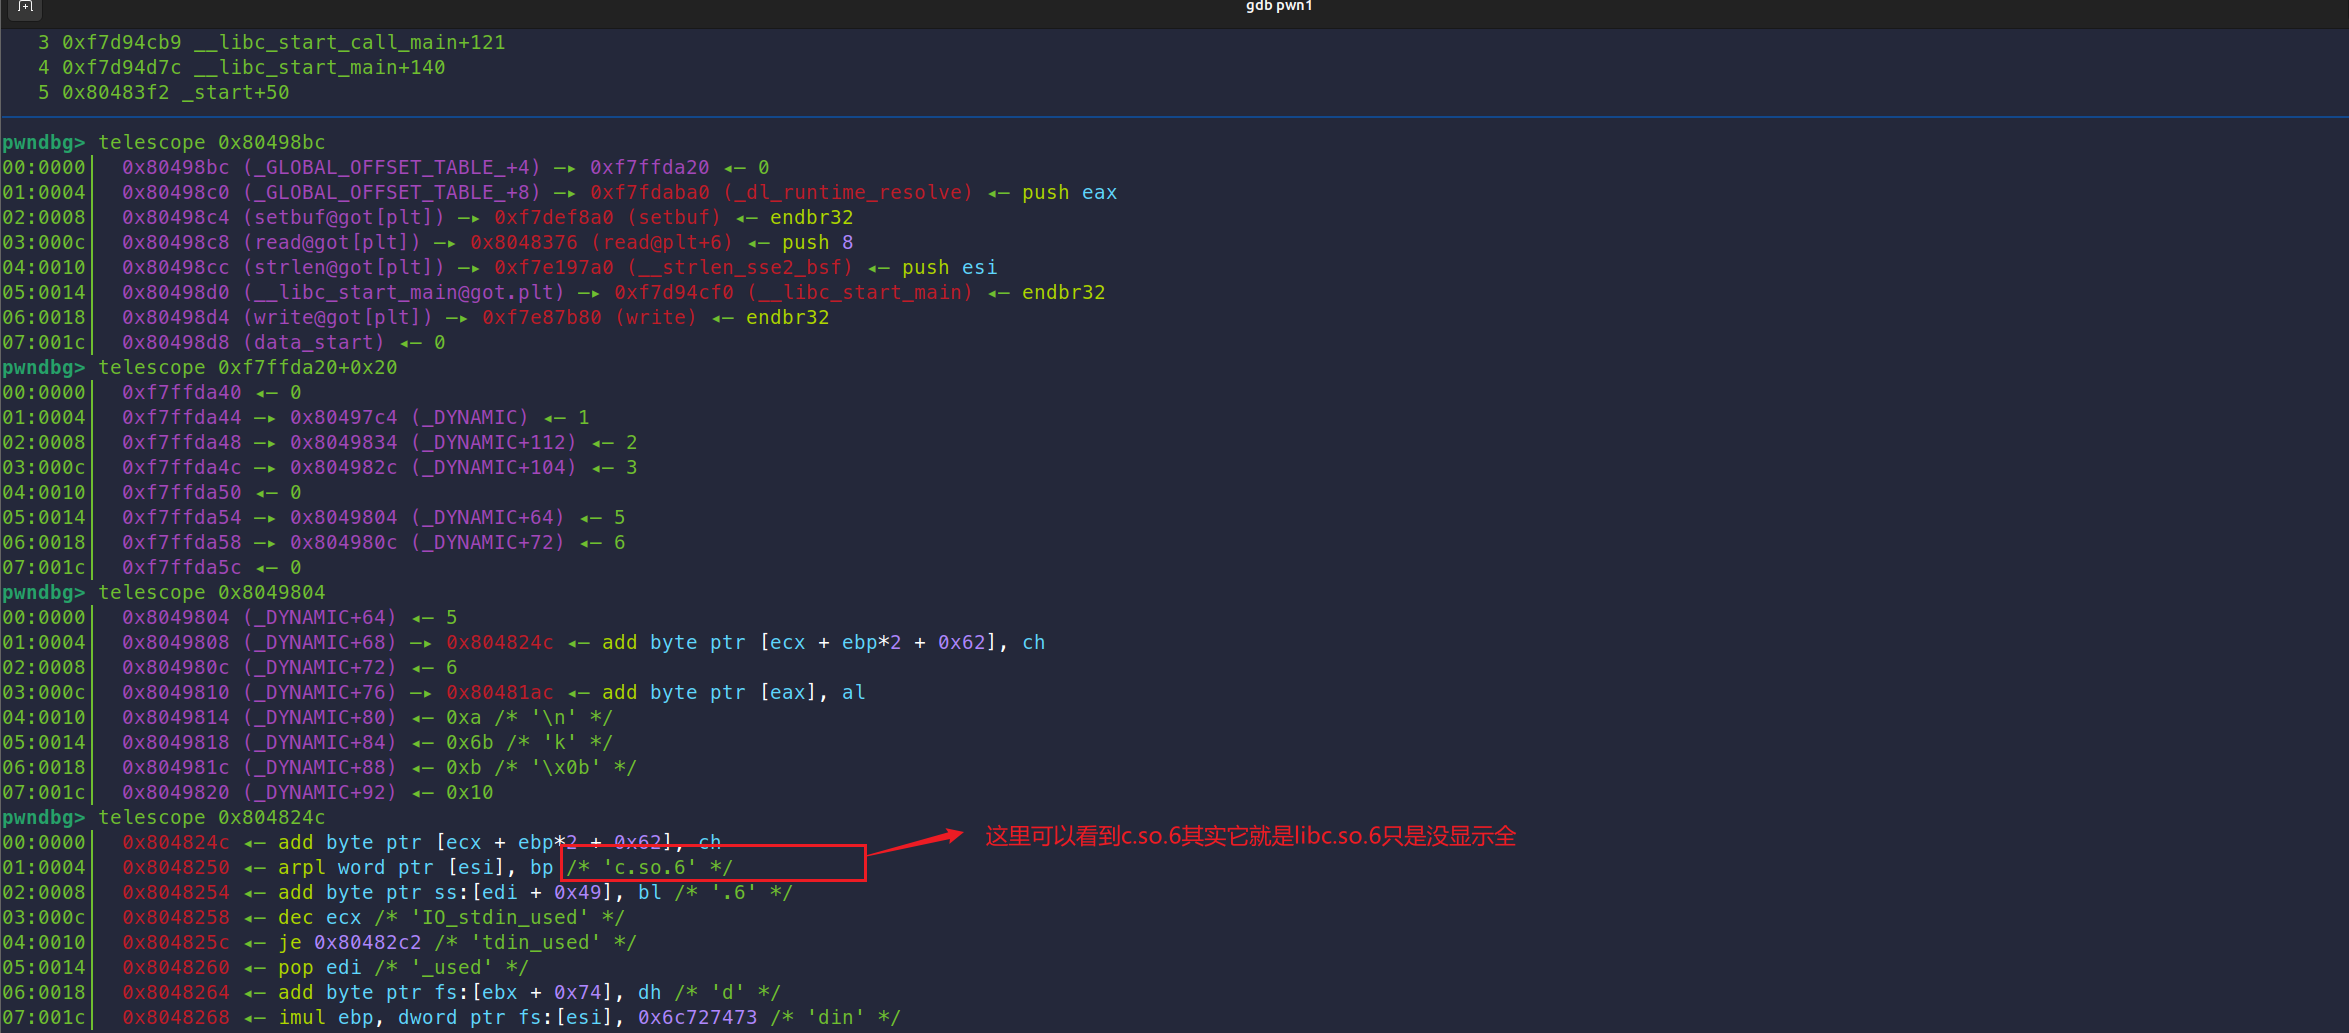This screenshot has width=2349, height=1033.
Task: Click the new terminal tab icon
Action: pyautogui.click(x=26, y=6)
